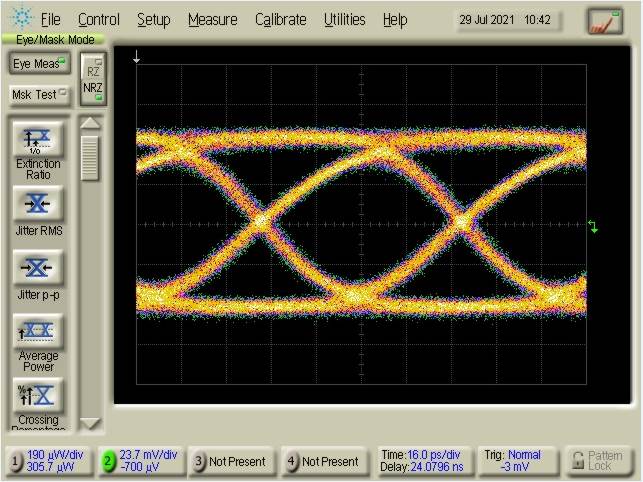Select the NRZ signal type option
The height and width of the screenshot is (482, 643).
pyautogui.click(x=93, y=87)
